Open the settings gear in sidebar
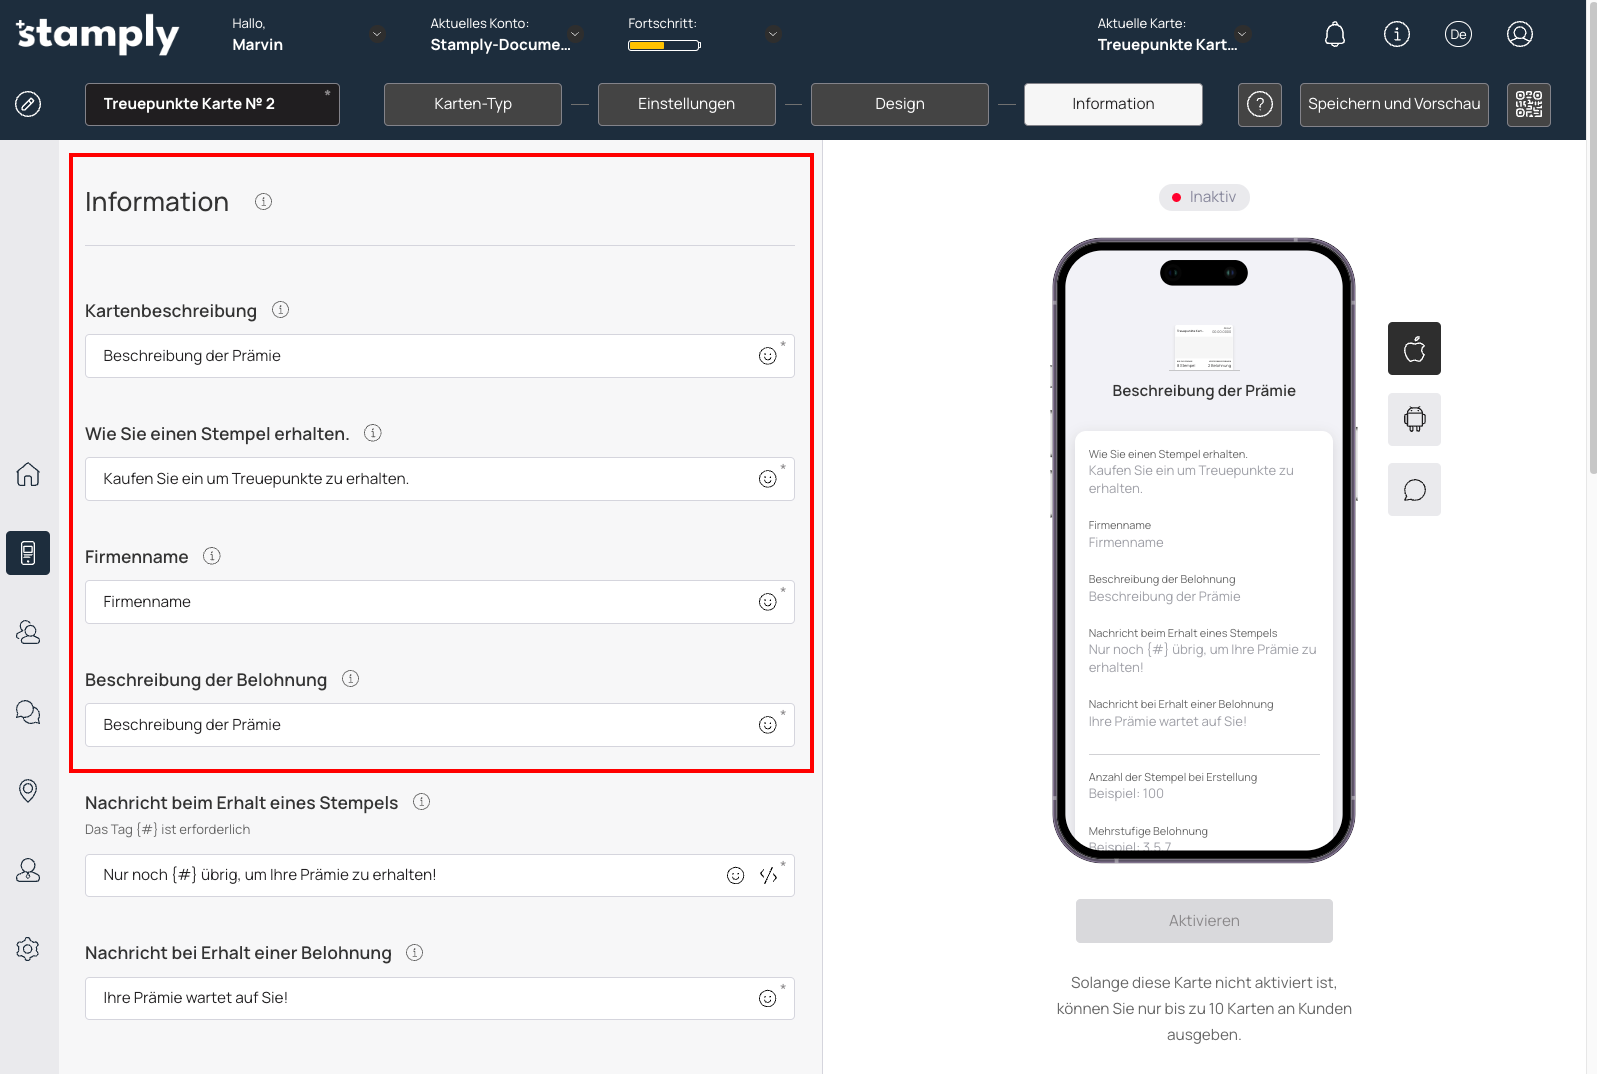This screenshot has height=1074, width=1597. pyautogui.click(x=28, y=949)
